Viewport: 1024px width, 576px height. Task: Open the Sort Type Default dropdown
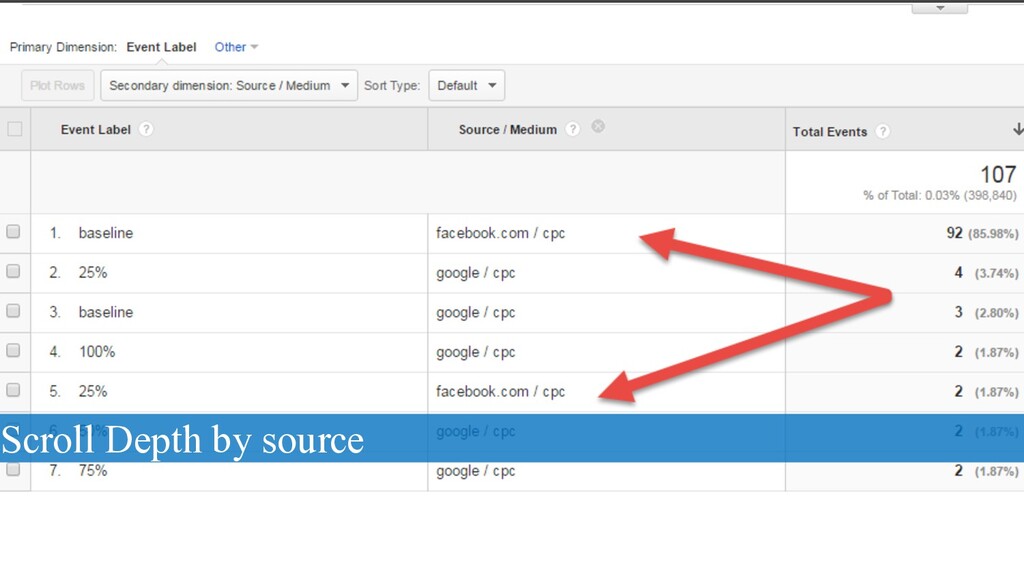[x=466, y=86]
